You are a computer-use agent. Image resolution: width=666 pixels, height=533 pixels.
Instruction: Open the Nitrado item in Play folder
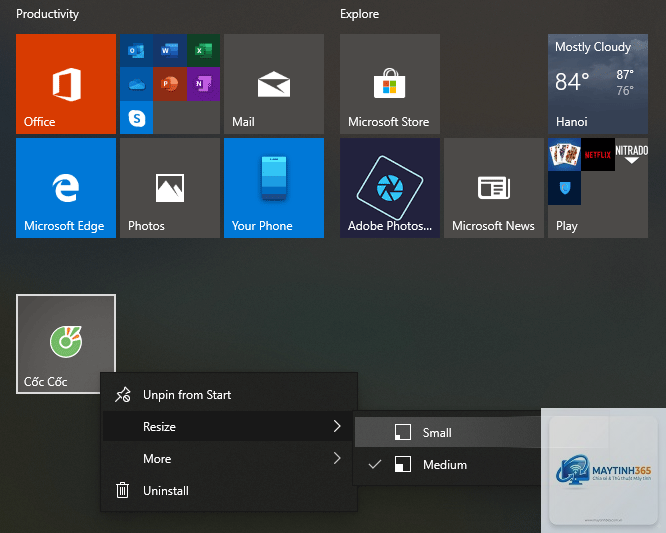coord(632,155)
